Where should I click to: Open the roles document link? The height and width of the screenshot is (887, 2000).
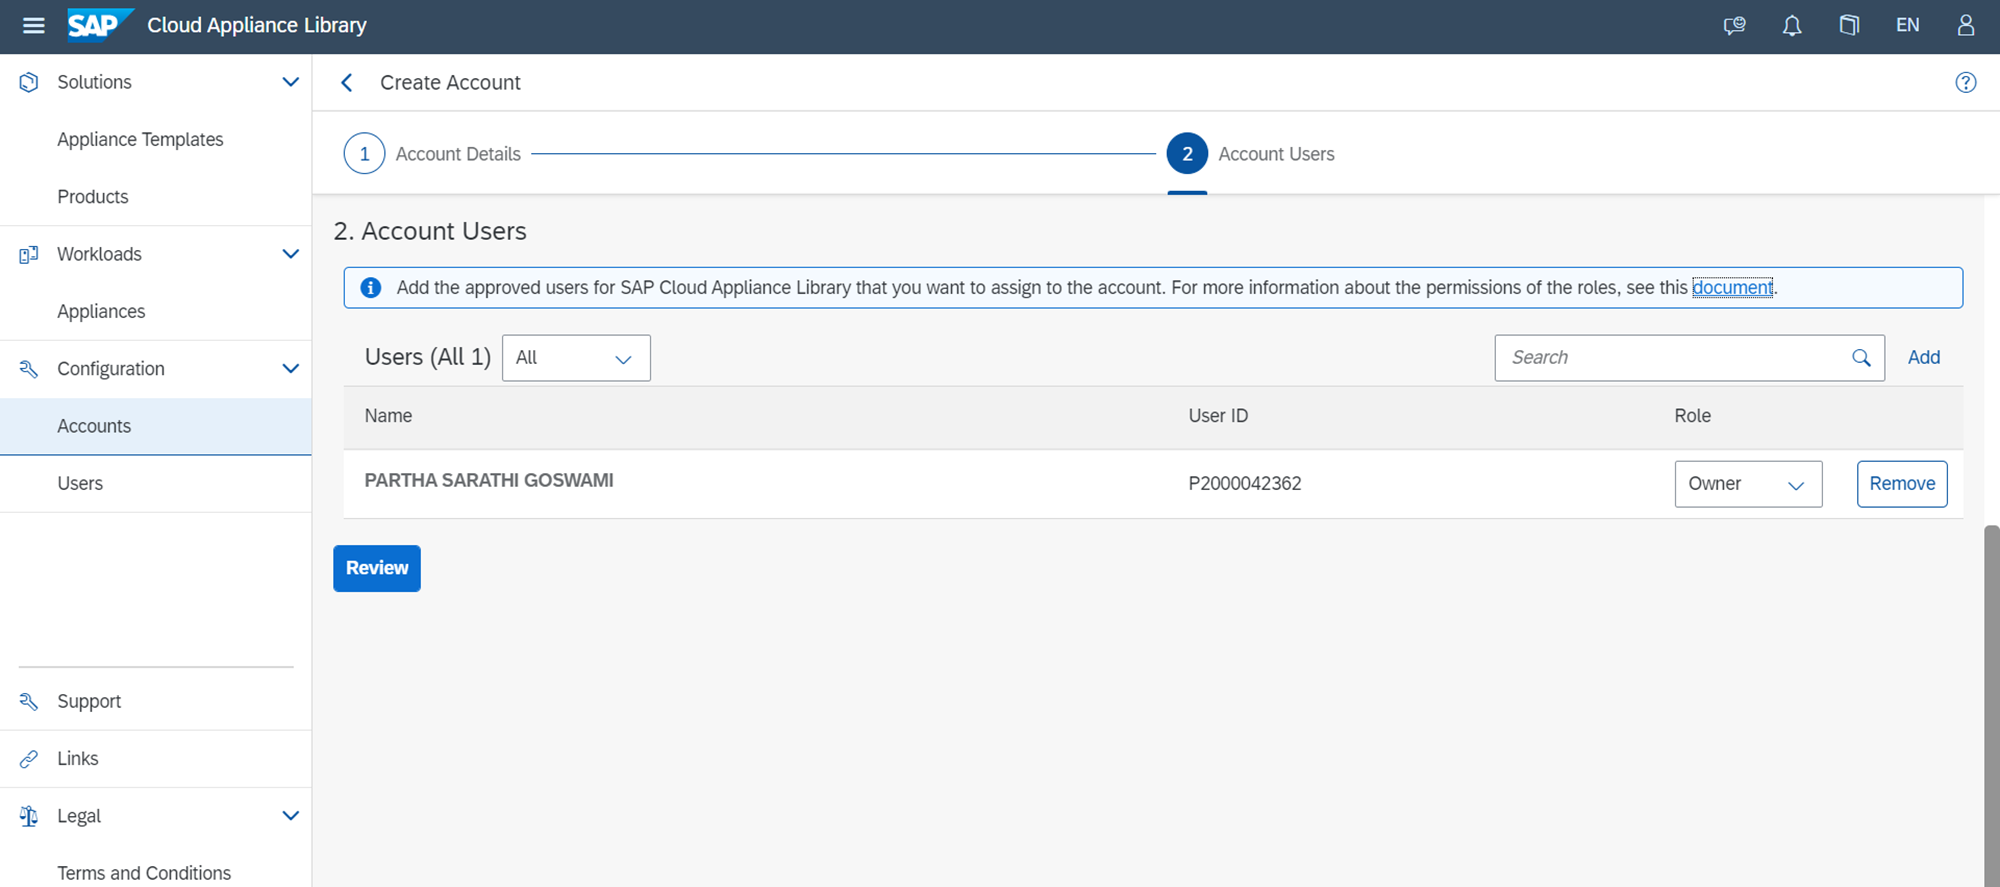coord(1731,288)
